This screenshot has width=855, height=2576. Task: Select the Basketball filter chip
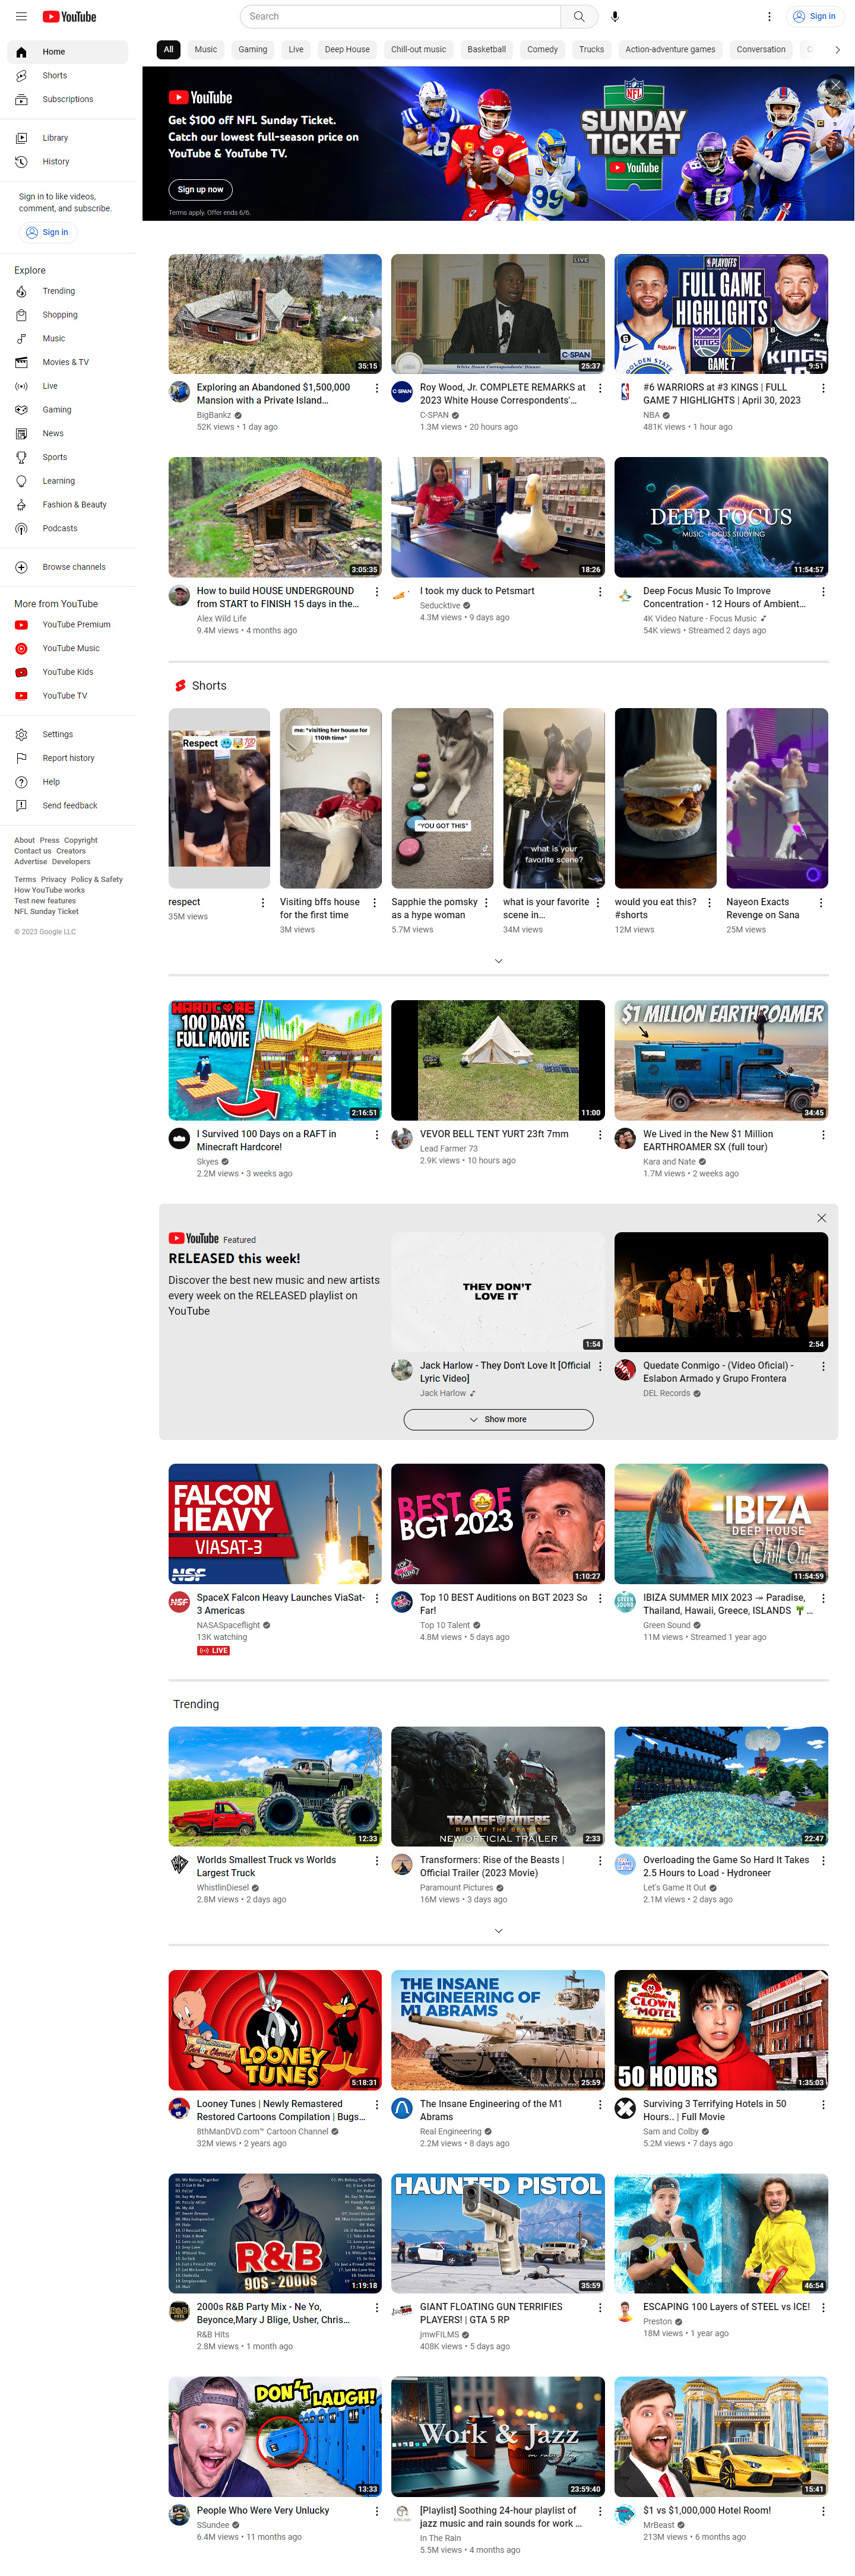pos(487,49)
